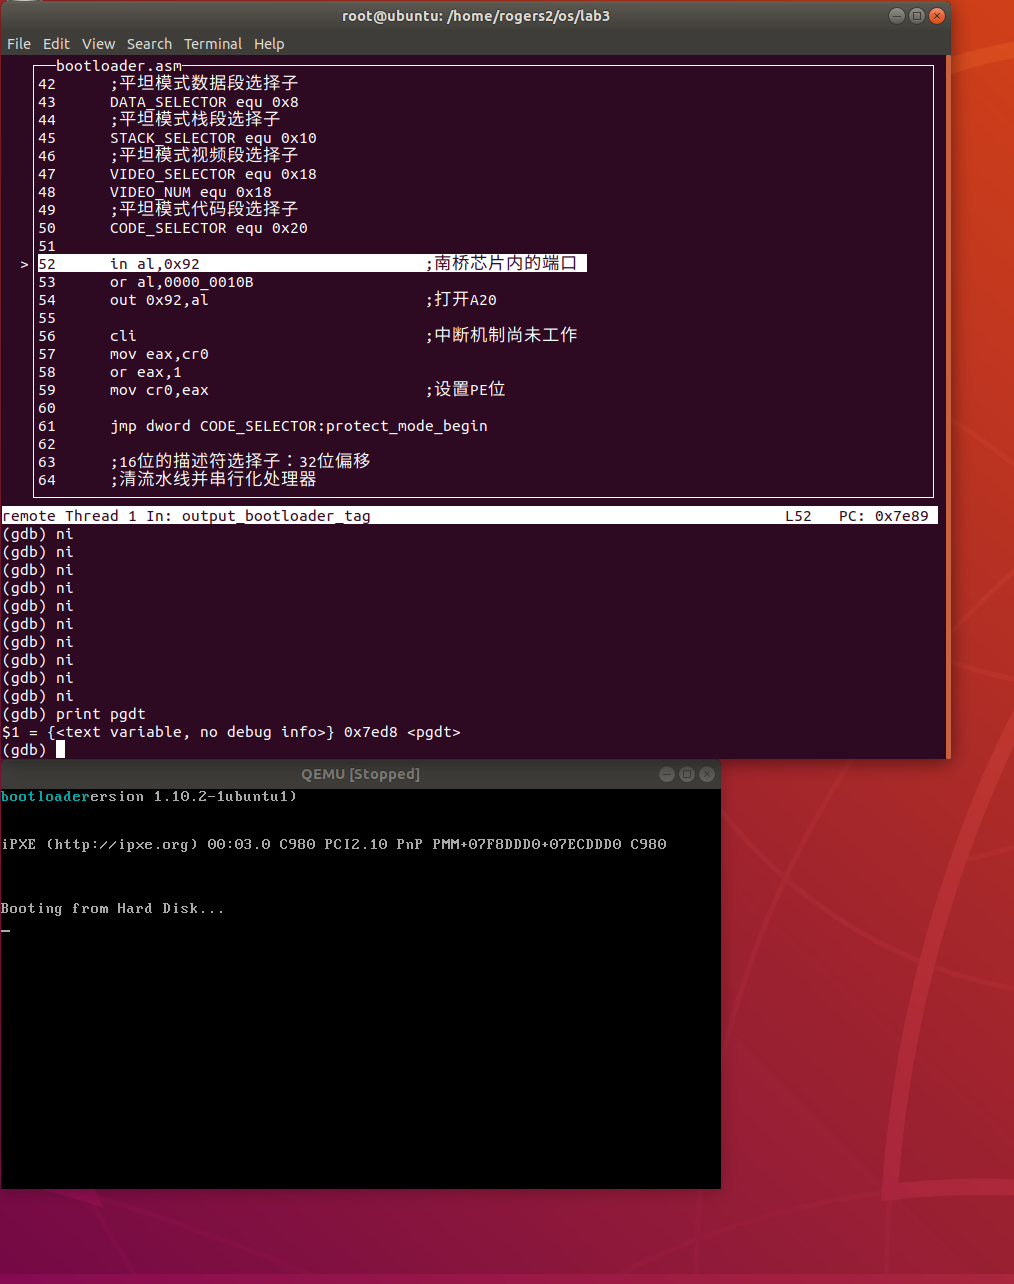Image resolution: width=1014 pixels, height=1284 pixels.
Task: Open the Search menu in terminal
Action: point(149,44)
